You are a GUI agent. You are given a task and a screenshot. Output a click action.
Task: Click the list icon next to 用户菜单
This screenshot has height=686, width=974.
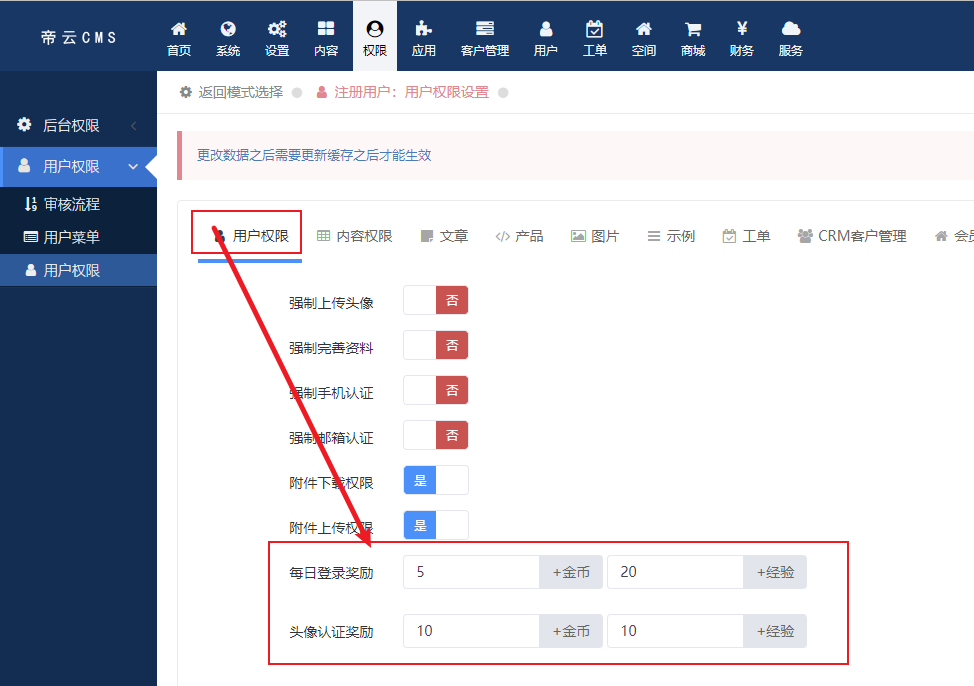(x=30, y=237)
